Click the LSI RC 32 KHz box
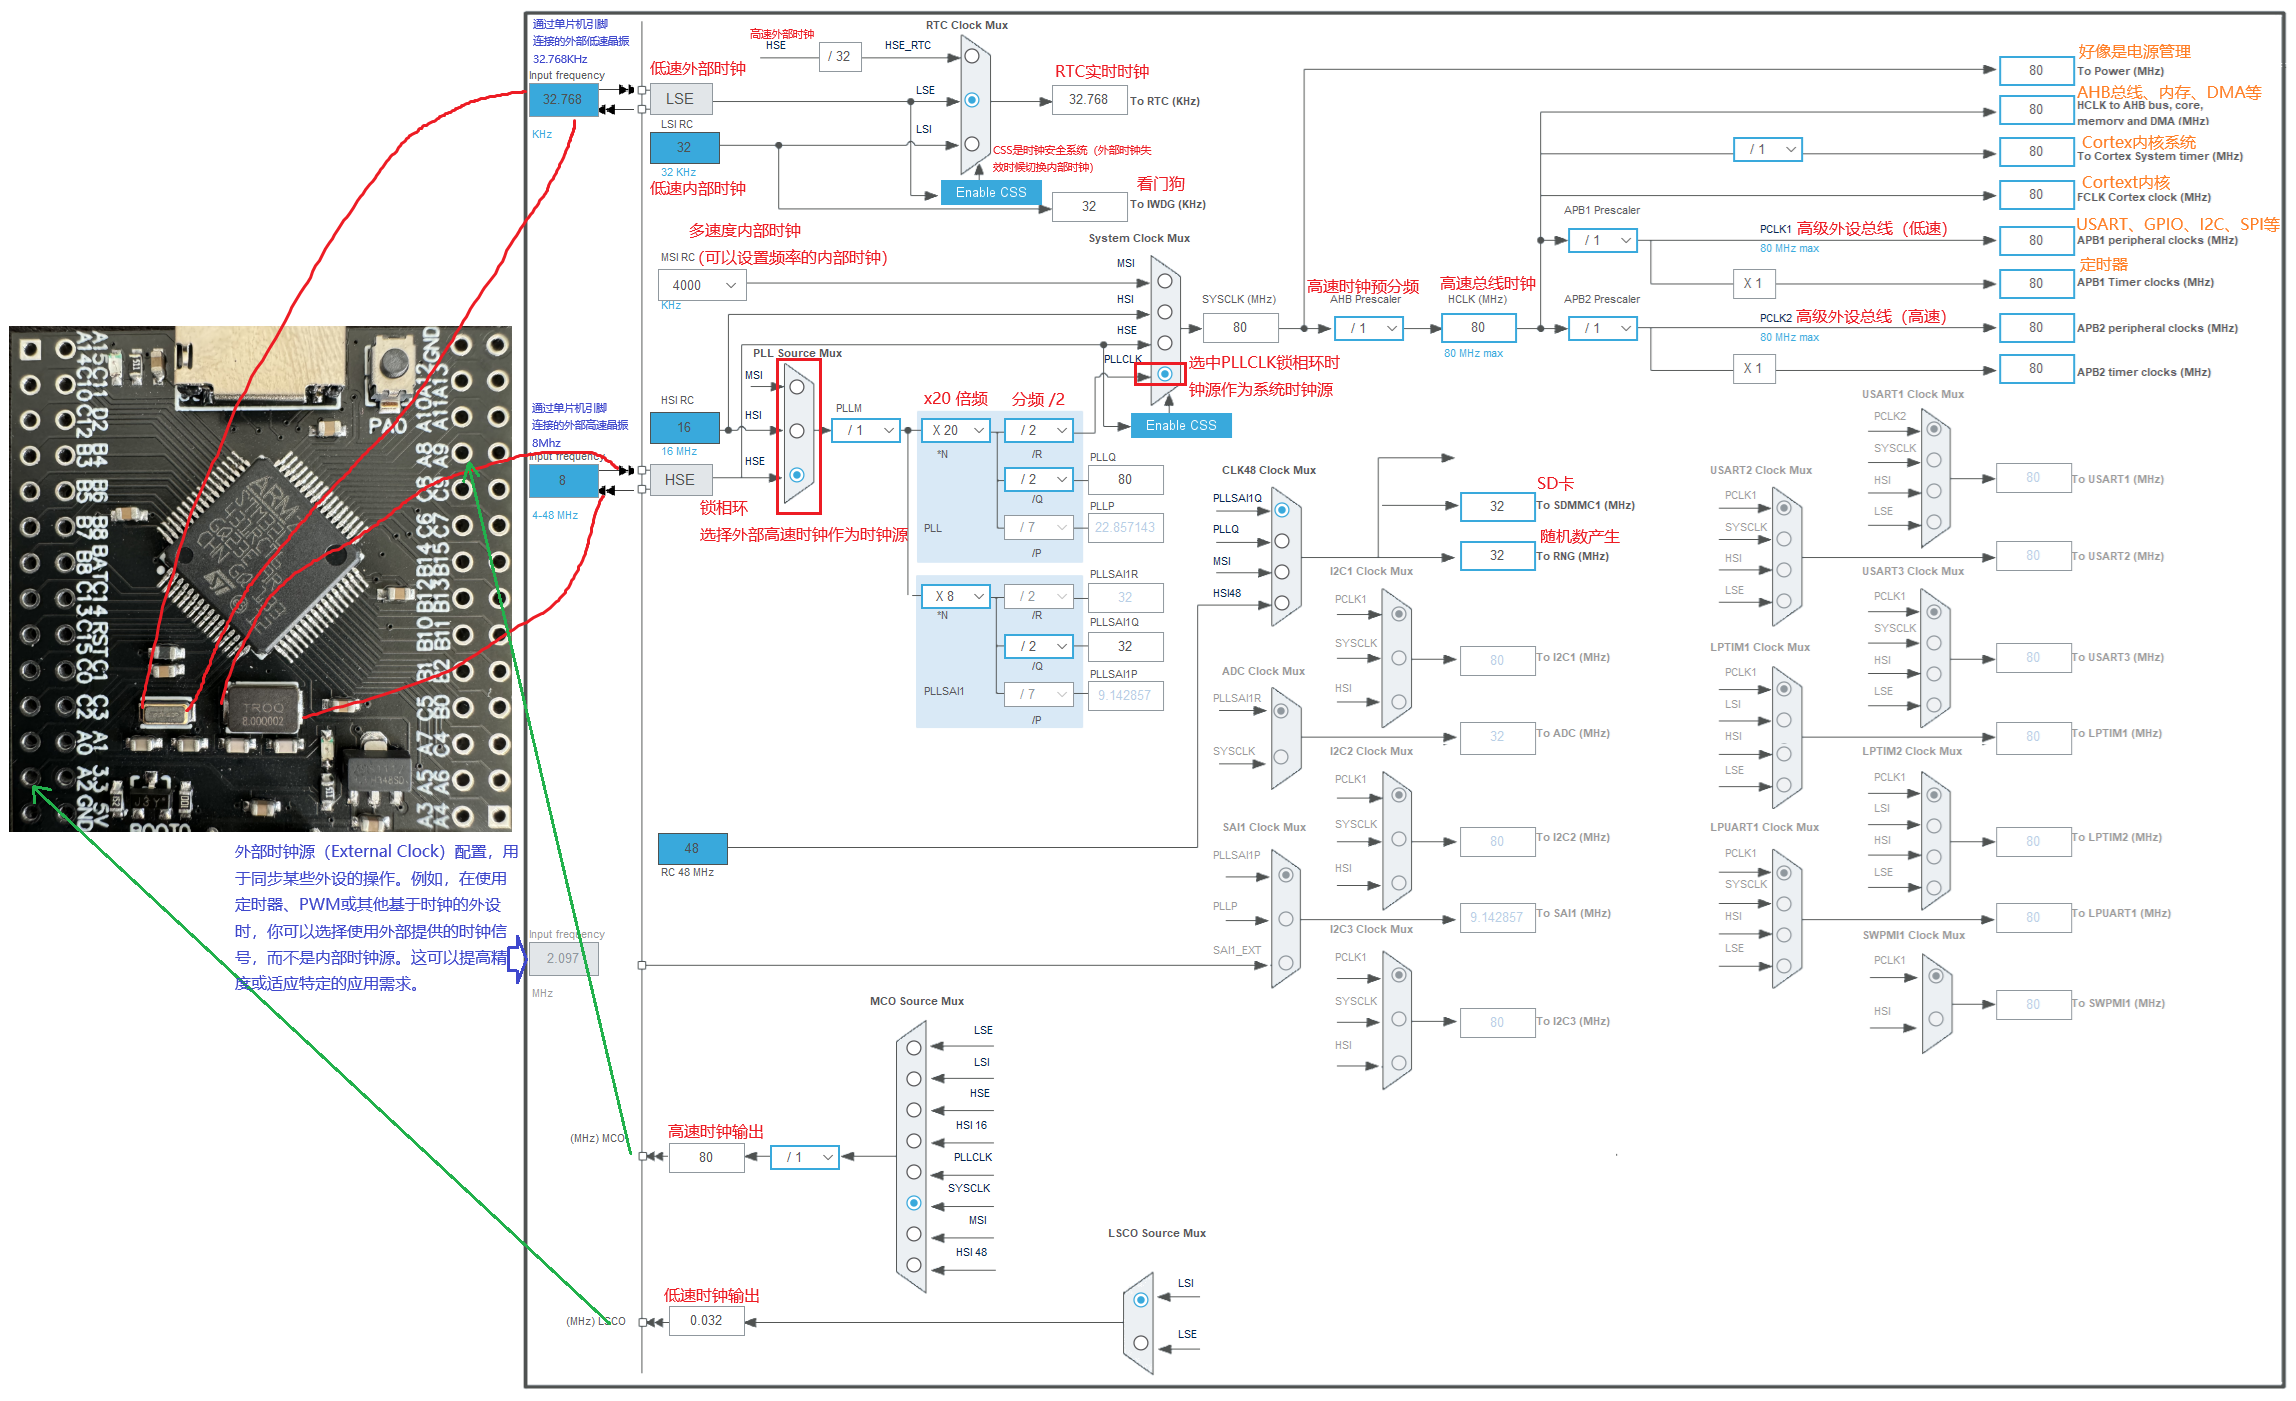The width and height of the screenshot is (2296, 1401). 684,147
